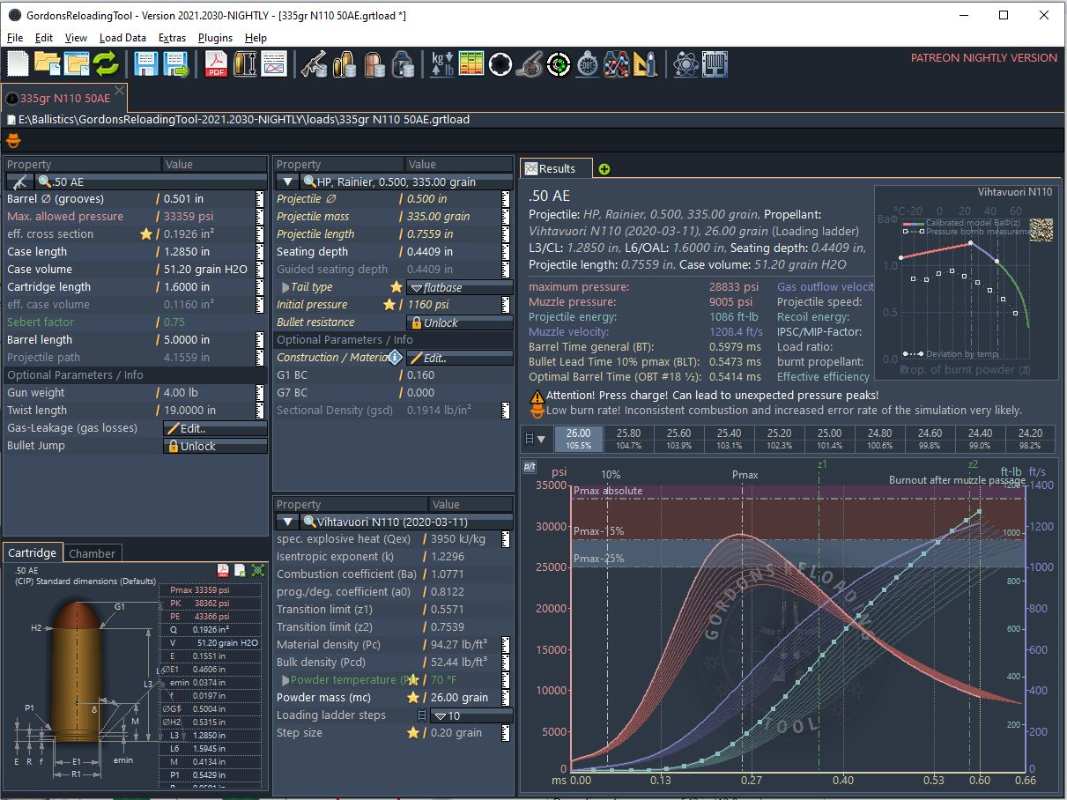Toggle the star beside Step size
Screen dimensions: 1067x800
pyautogui.click(x=412, y=733)
